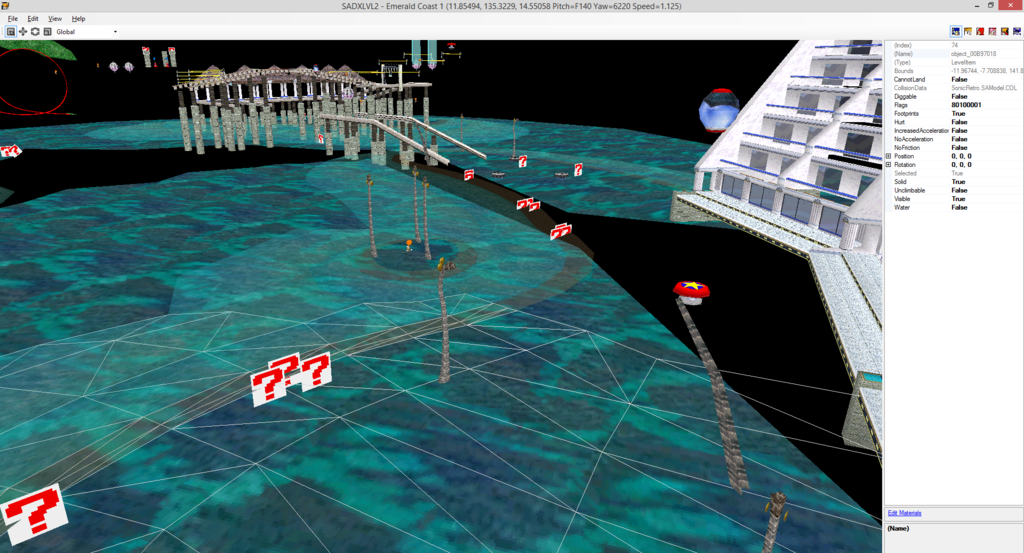Expand the Rotation property node
1024x553 pixels.
tap(889, 165)
